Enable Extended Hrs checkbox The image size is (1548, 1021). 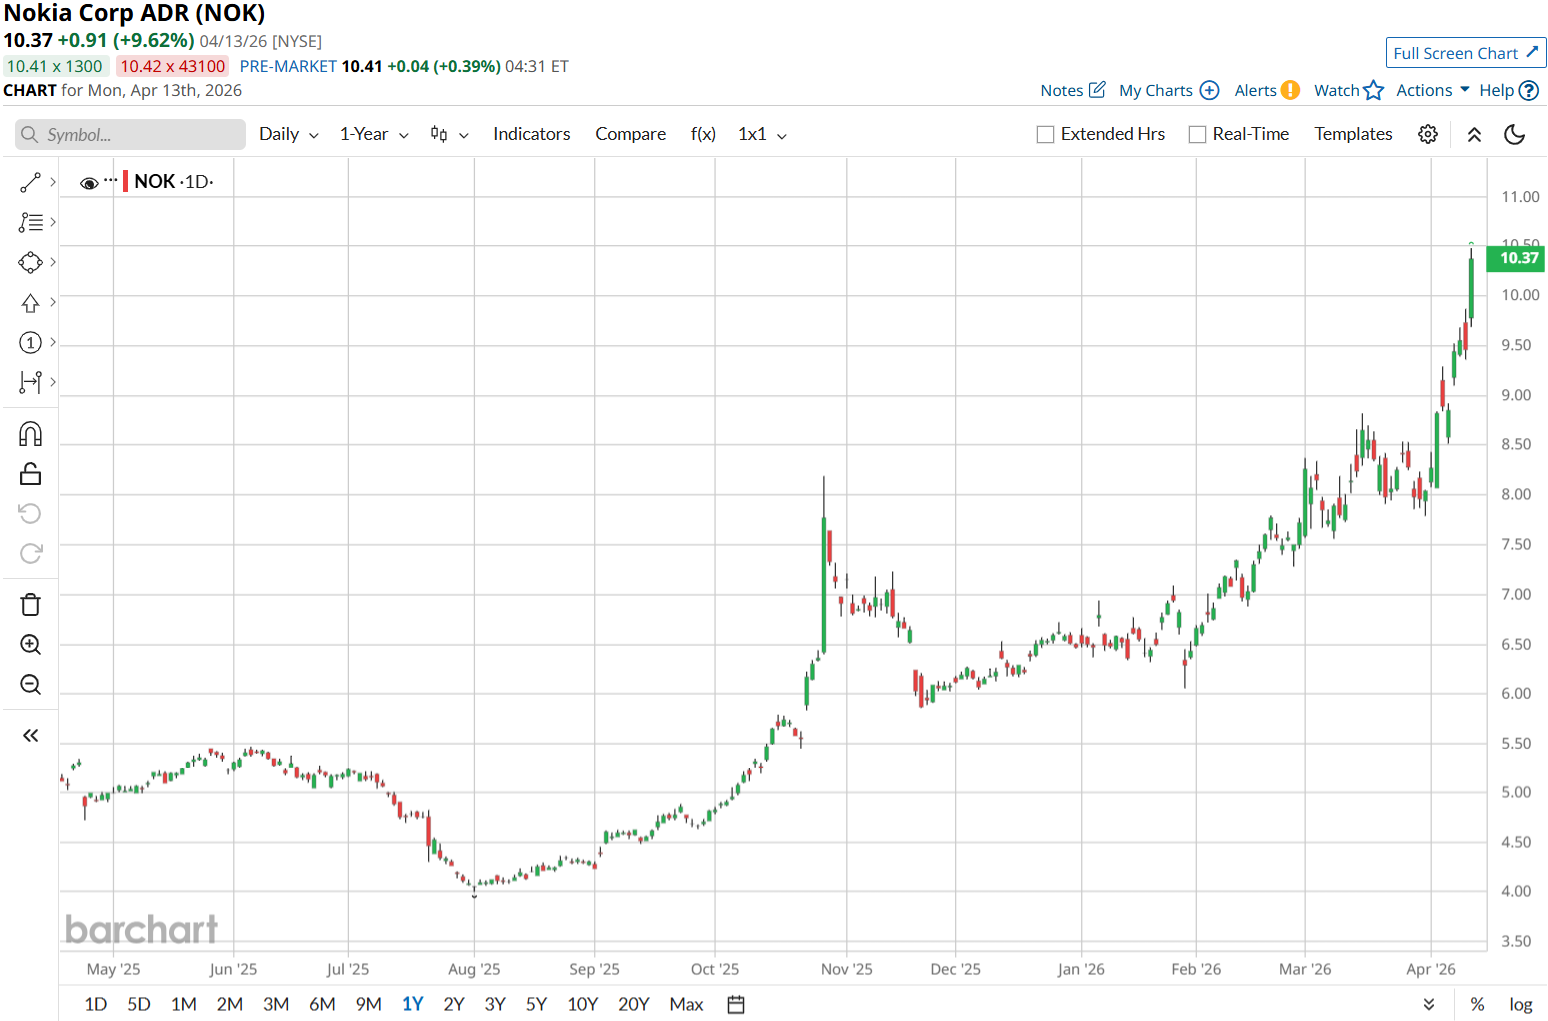point(1045,134)
